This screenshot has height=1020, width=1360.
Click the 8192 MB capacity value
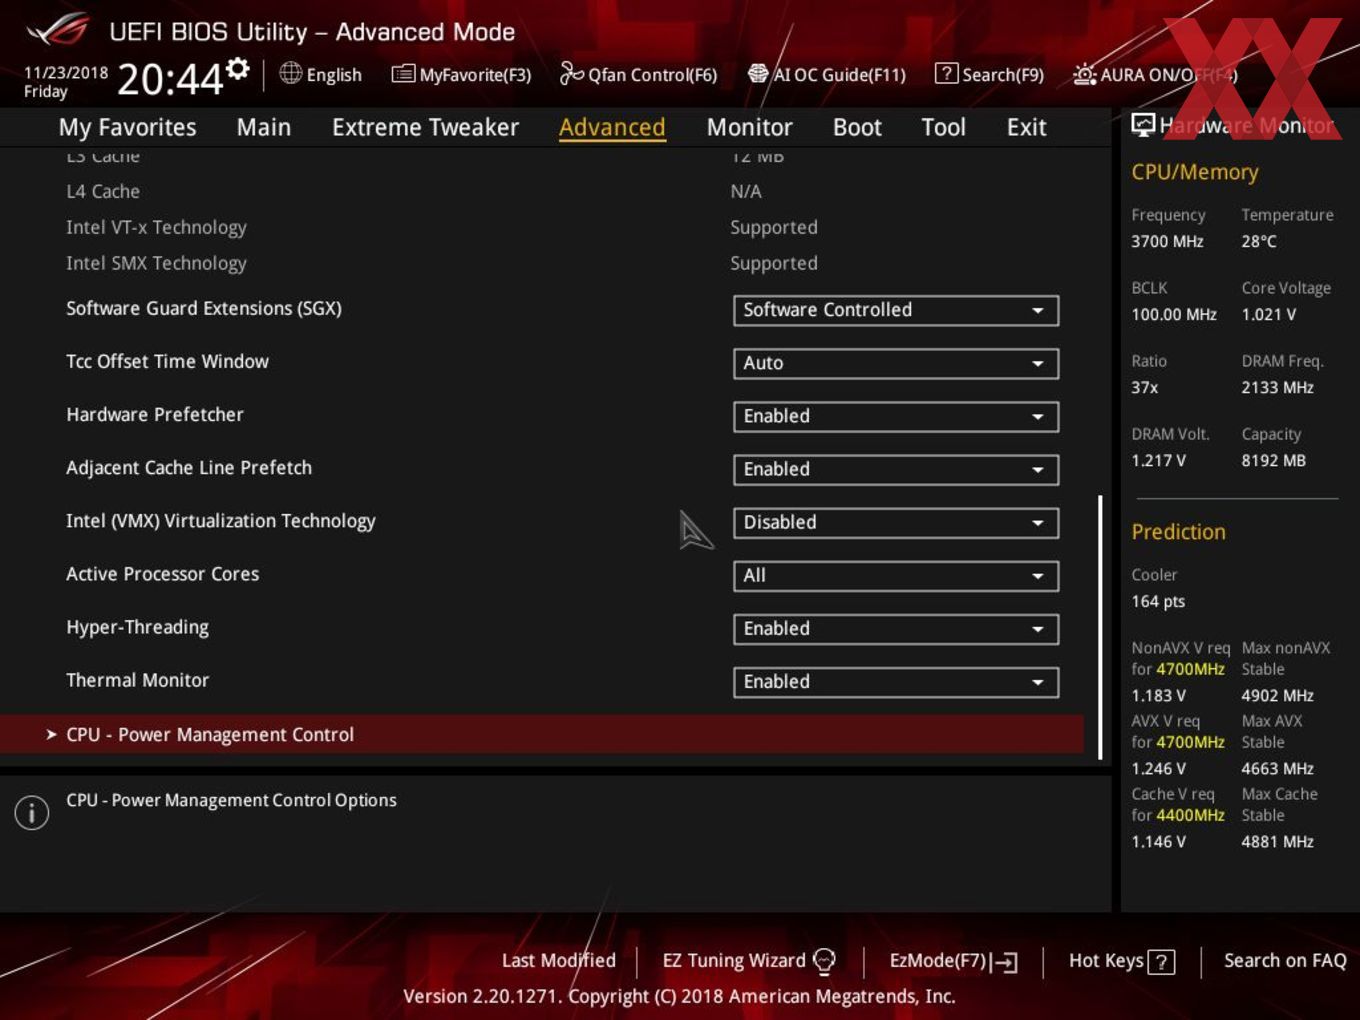(1273, 460)
